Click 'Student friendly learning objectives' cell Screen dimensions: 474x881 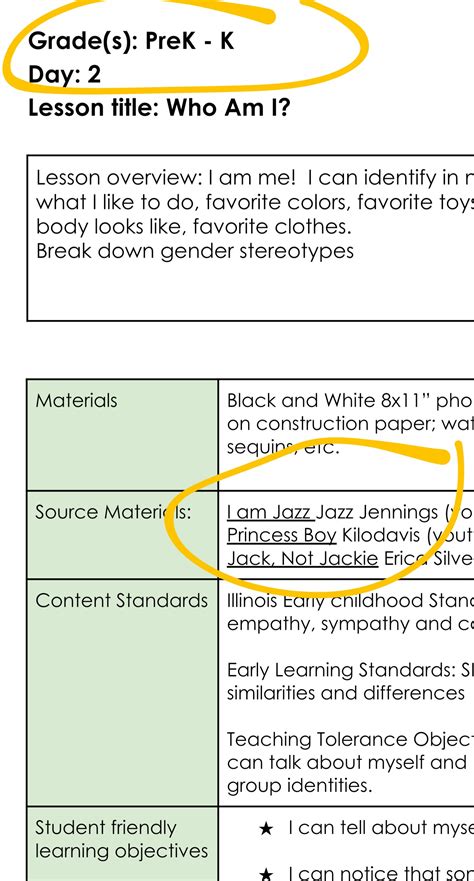[x=122, y=844]
